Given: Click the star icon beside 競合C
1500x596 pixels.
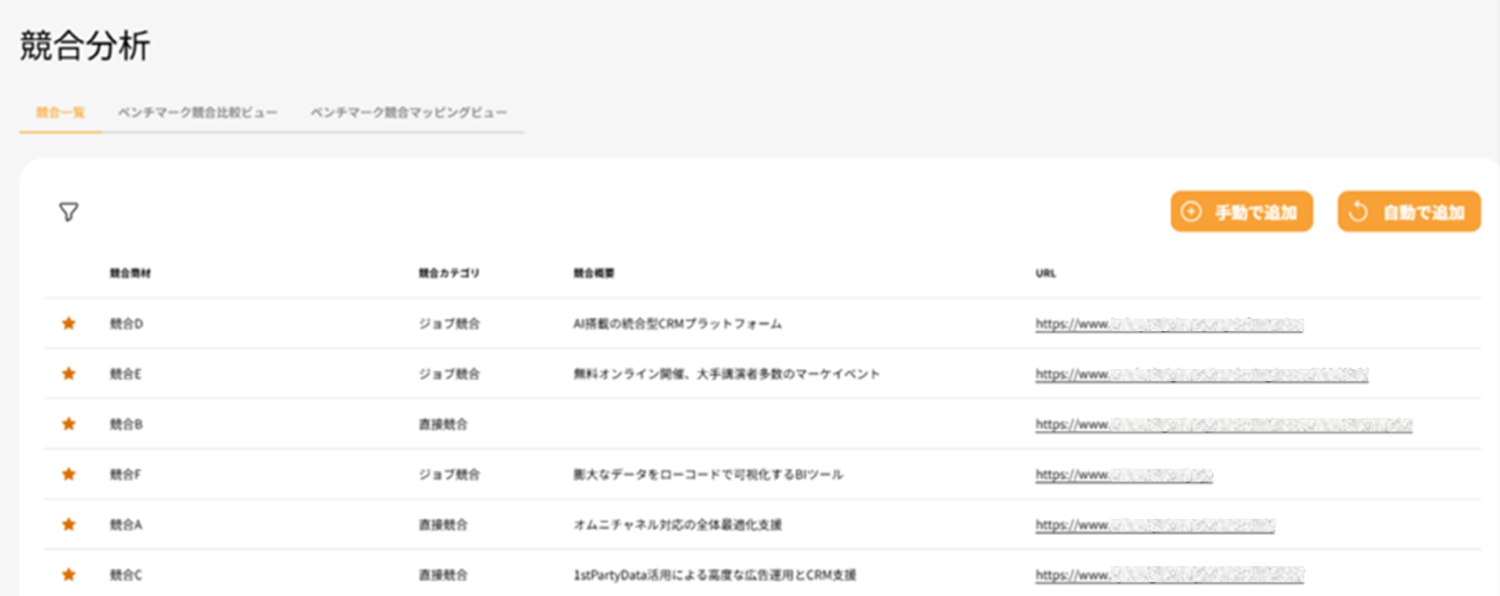Looking at the screenshot, I should pyautogui.click(x=69, y=575).
